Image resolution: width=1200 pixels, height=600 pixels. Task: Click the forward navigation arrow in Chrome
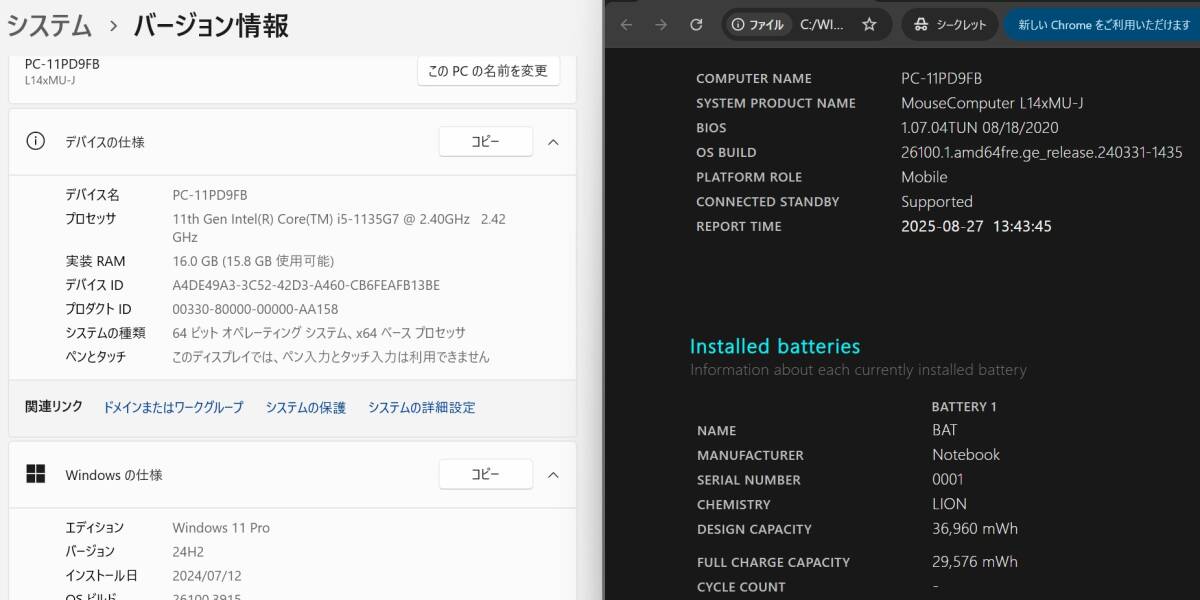click(661, 24)
